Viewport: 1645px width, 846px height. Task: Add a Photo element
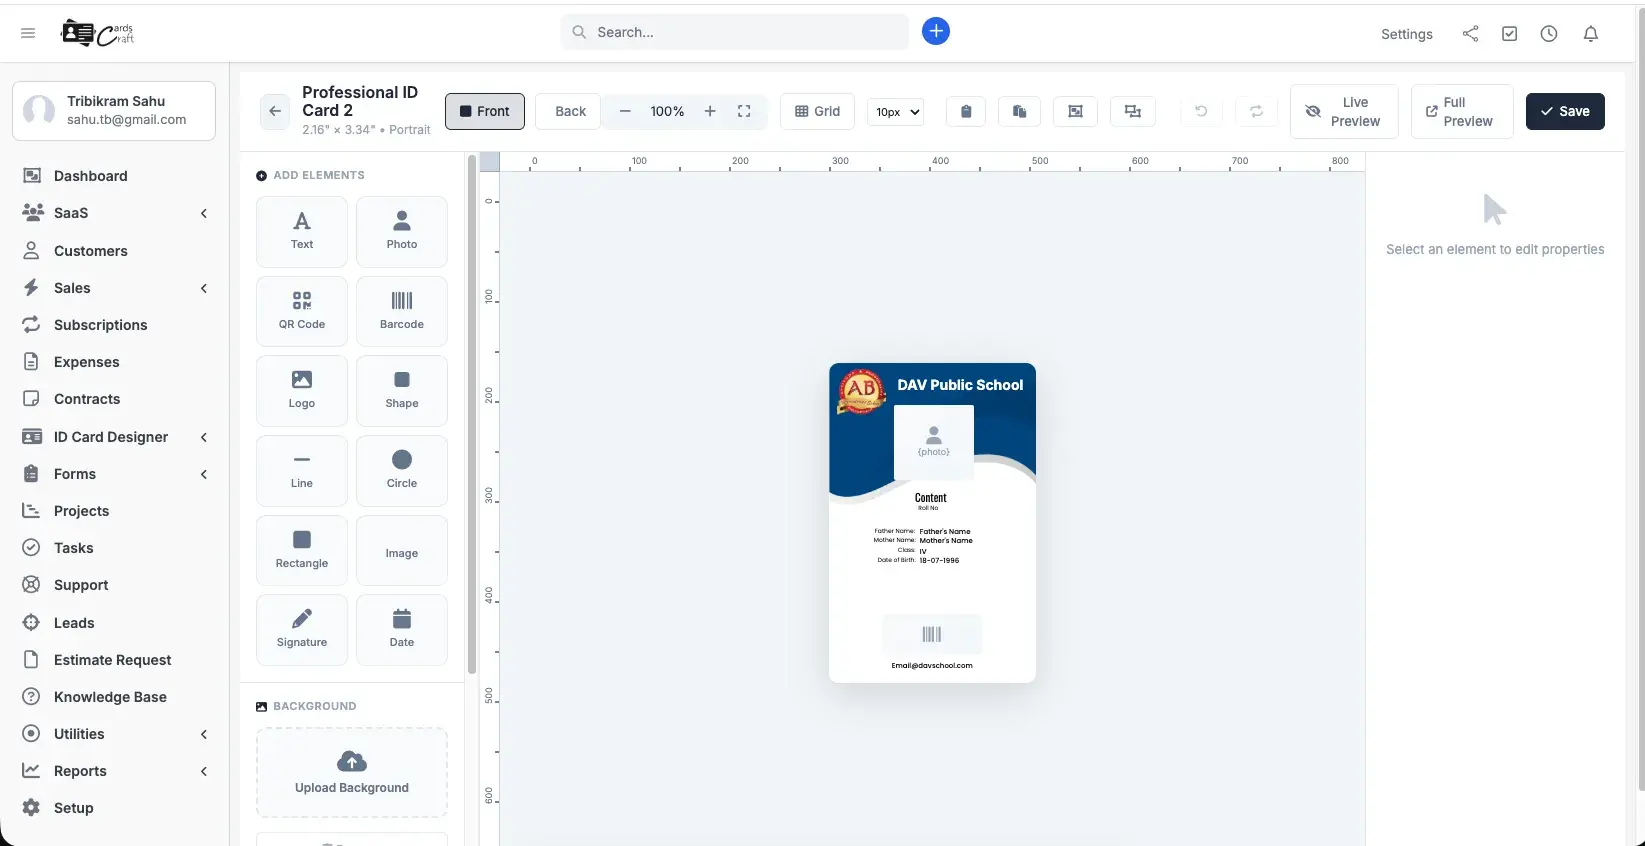tap(402, 232)
